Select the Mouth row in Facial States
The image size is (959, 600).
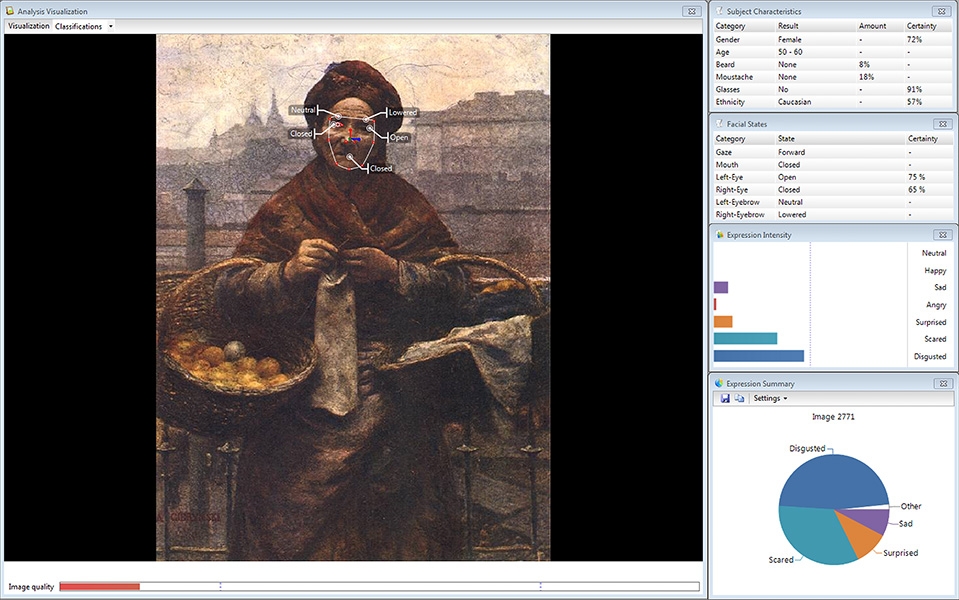(x=833, y=165)
